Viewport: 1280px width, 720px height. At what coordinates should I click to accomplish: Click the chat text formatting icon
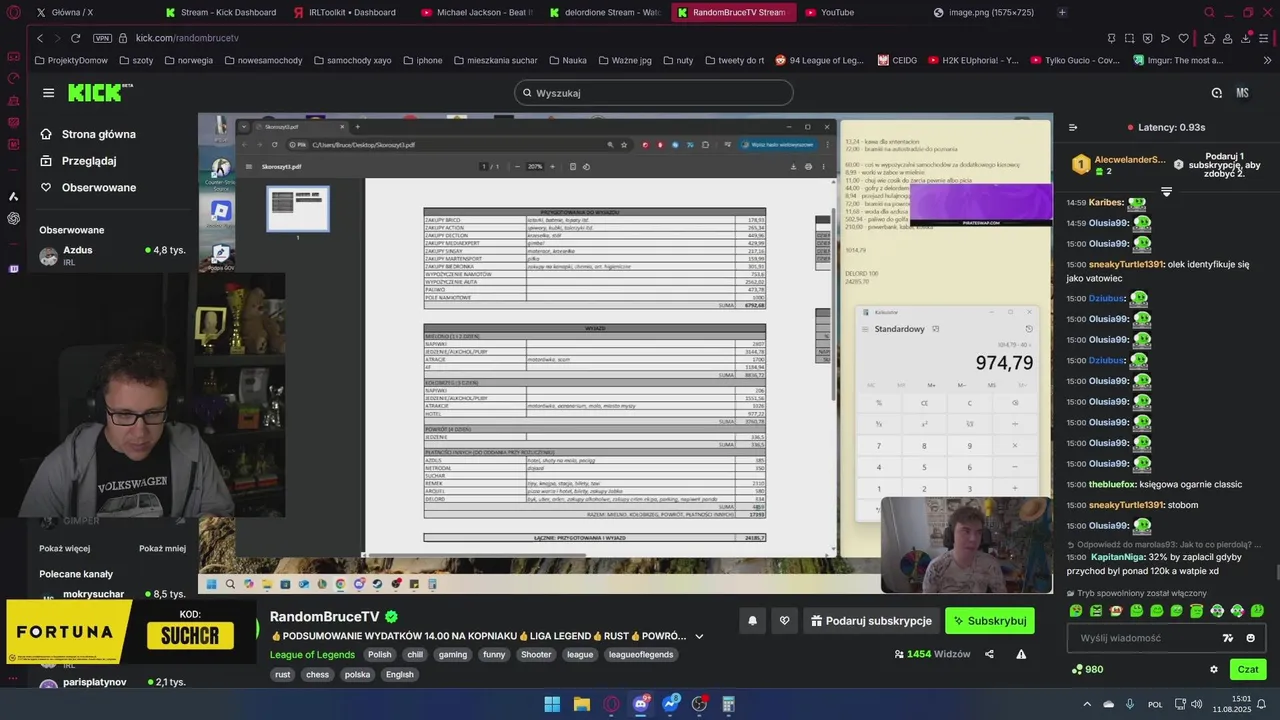point(1228,638)
